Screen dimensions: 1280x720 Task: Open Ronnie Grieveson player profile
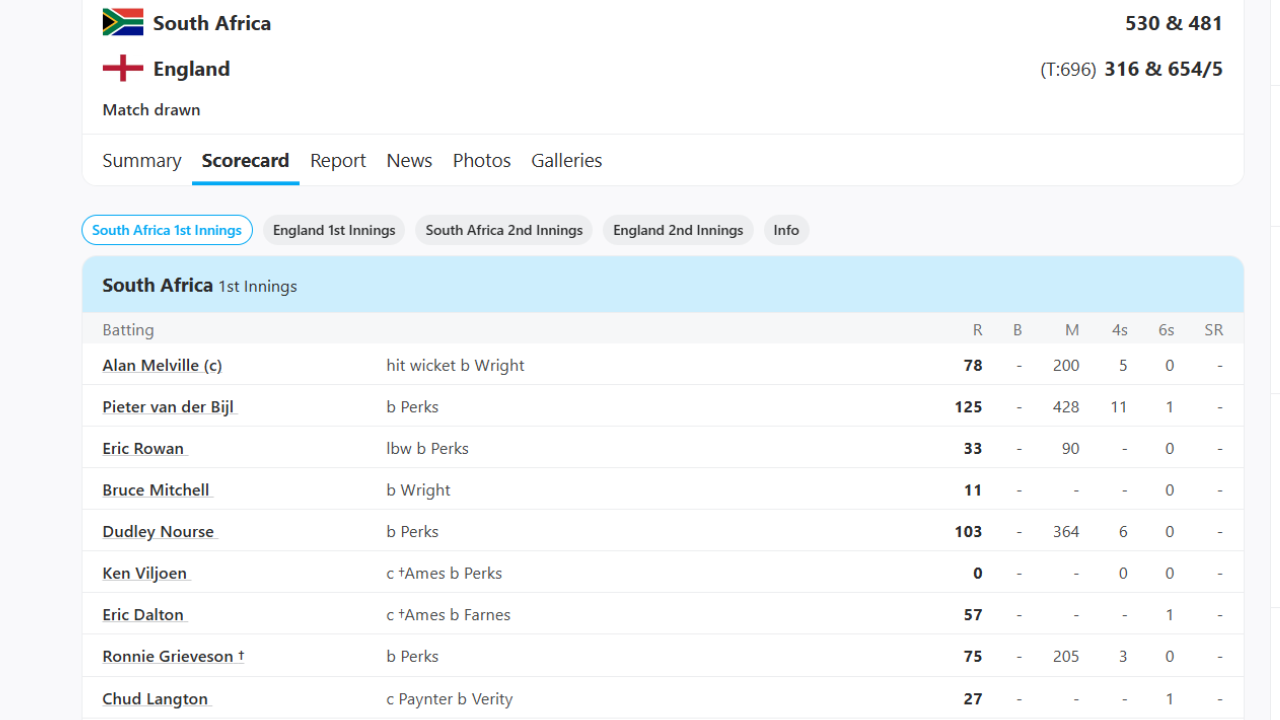pyautogui.click(x=173, y=657)
